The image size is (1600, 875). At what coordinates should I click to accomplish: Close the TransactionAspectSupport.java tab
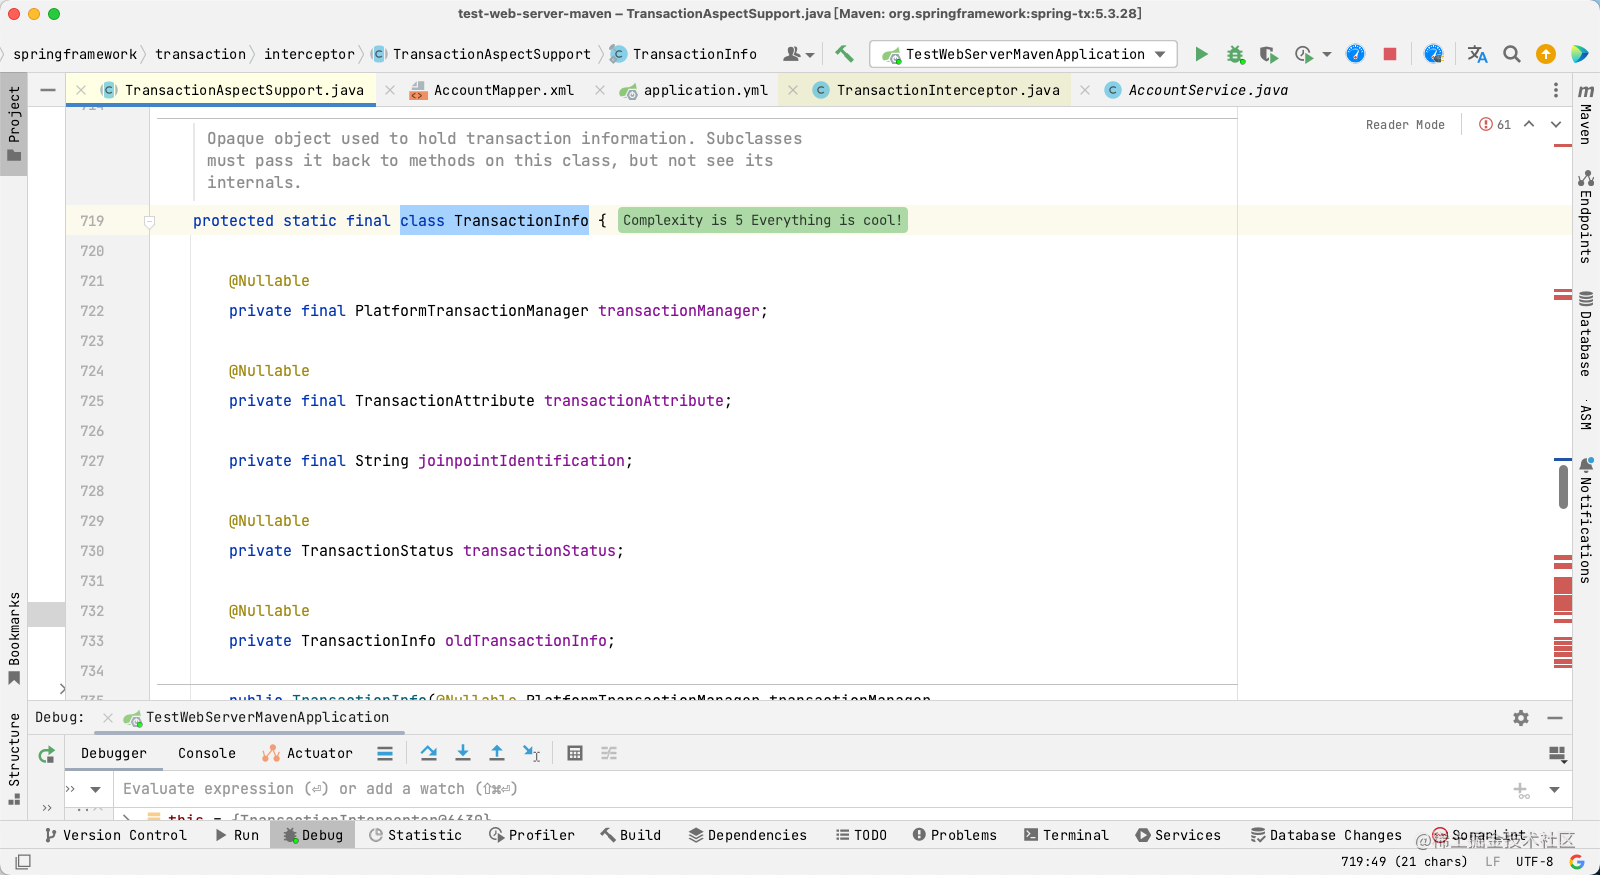(81, 90)
